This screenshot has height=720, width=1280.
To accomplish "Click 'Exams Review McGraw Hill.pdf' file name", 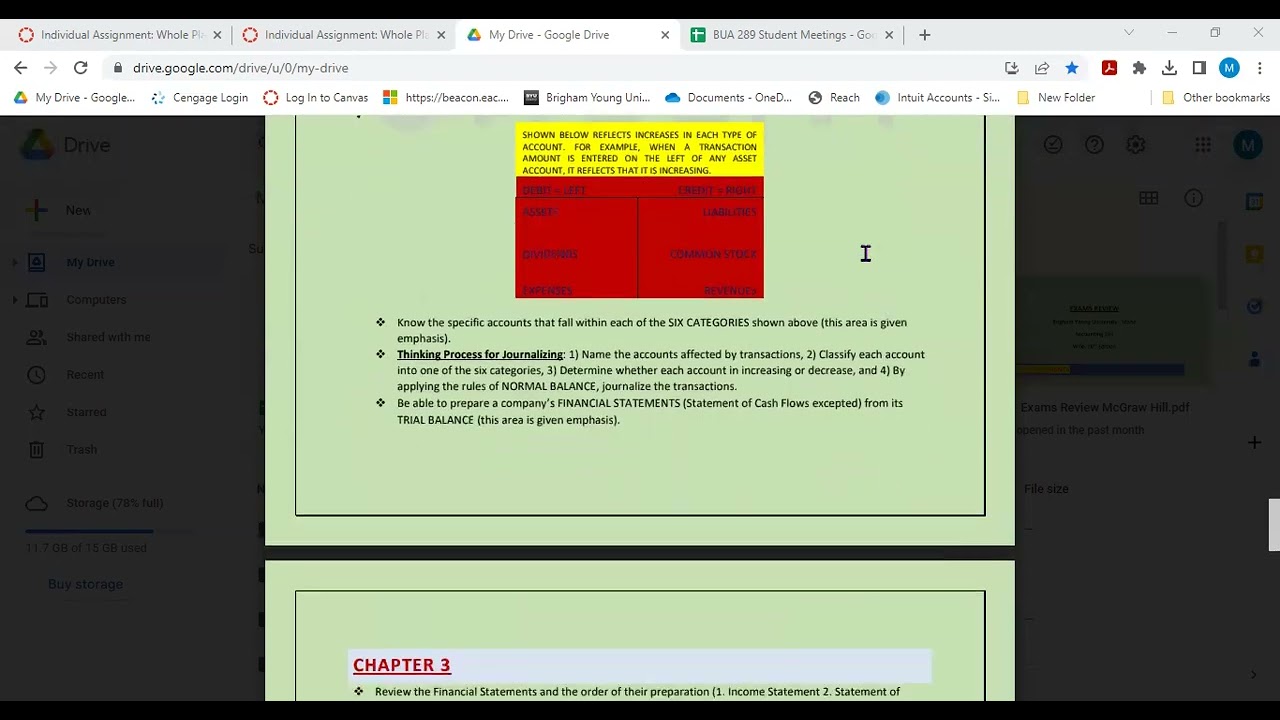I will tap(1104, 408).
